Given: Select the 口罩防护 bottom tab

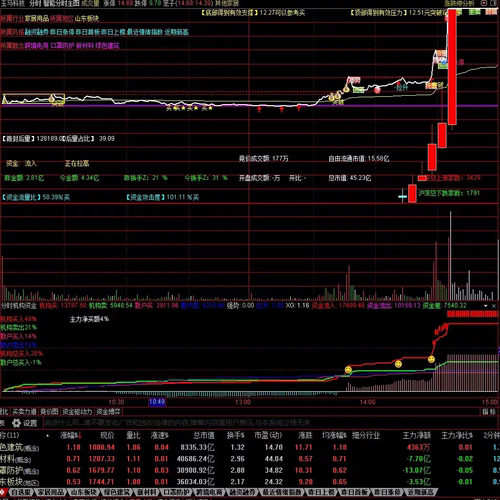Looking at the screenshot, I should pos(176,492).
